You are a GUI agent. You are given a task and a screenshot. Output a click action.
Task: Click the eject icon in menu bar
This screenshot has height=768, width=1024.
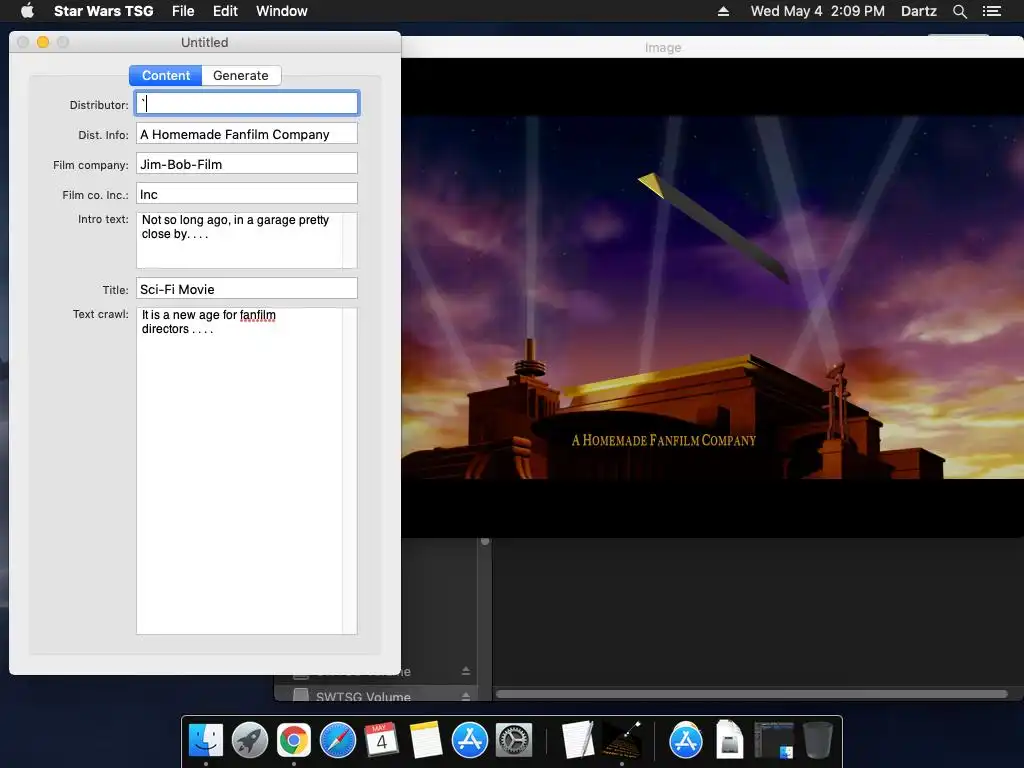[723, 11]
